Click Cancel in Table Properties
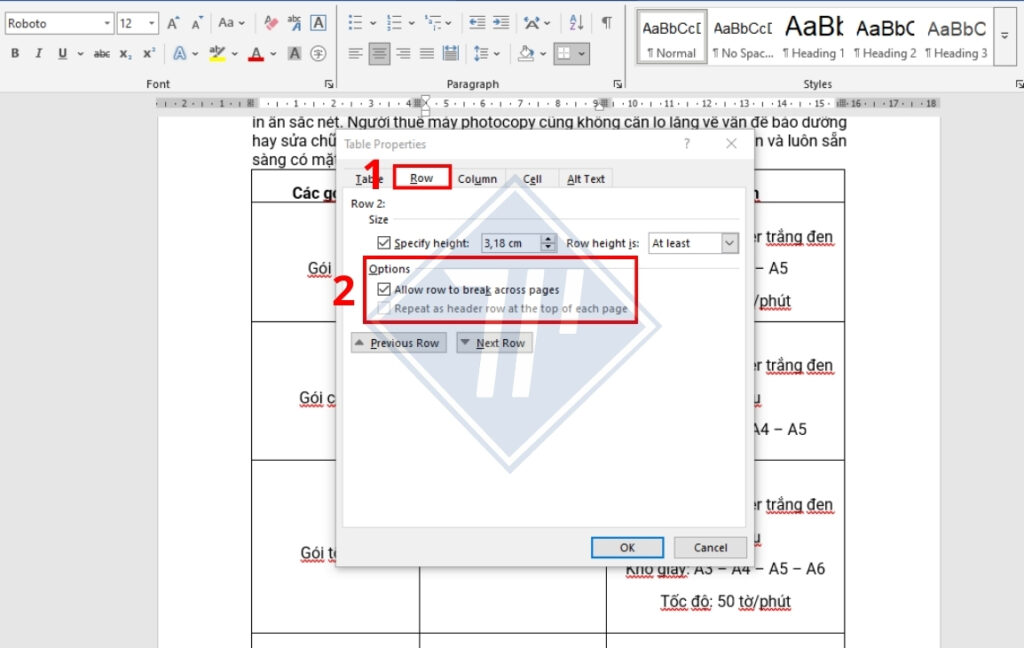 711,547
